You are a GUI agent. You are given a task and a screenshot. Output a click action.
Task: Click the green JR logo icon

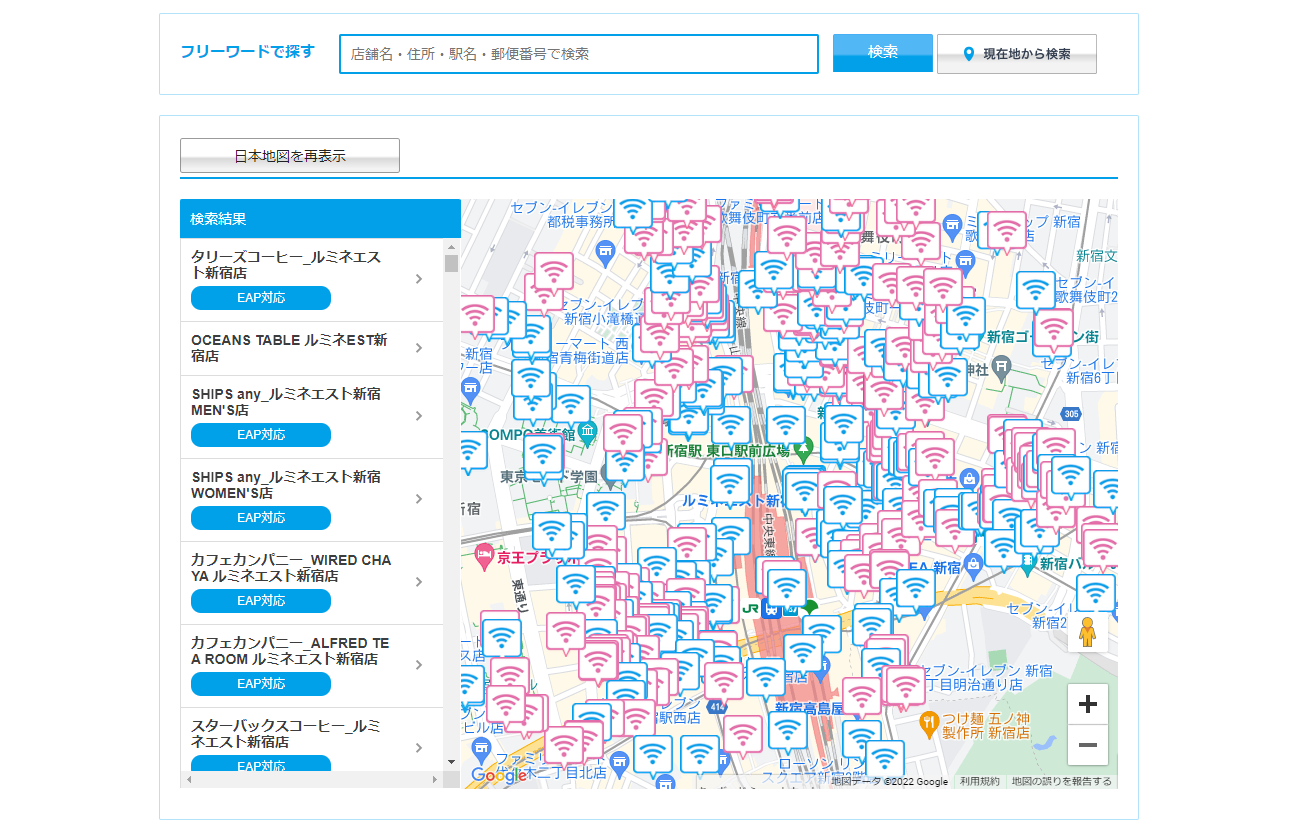pos(751,607)
